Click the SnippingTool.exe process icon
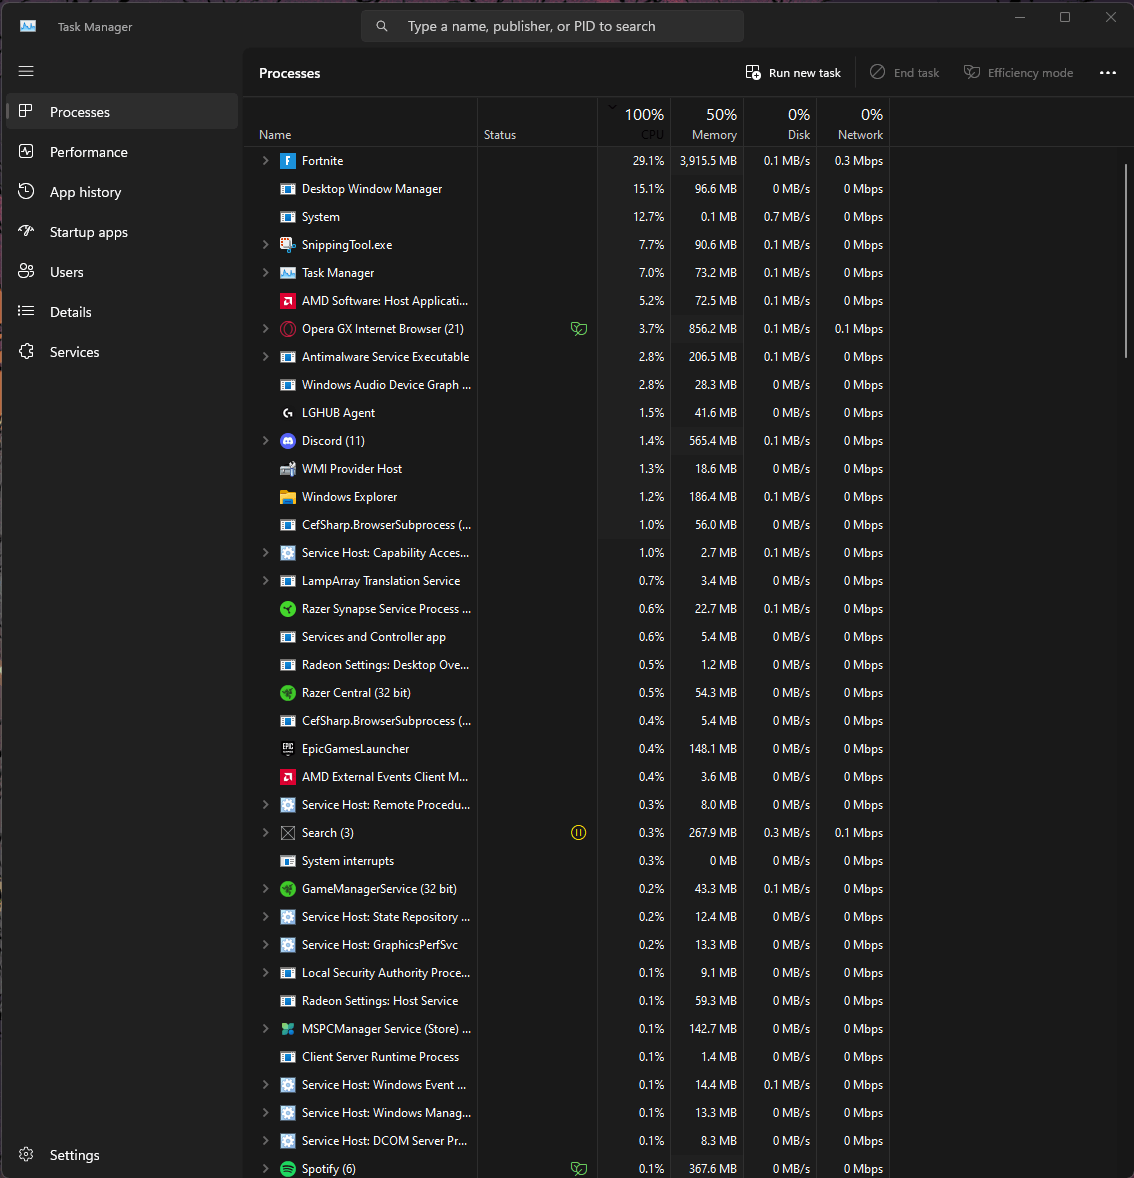 coord(288,245)
